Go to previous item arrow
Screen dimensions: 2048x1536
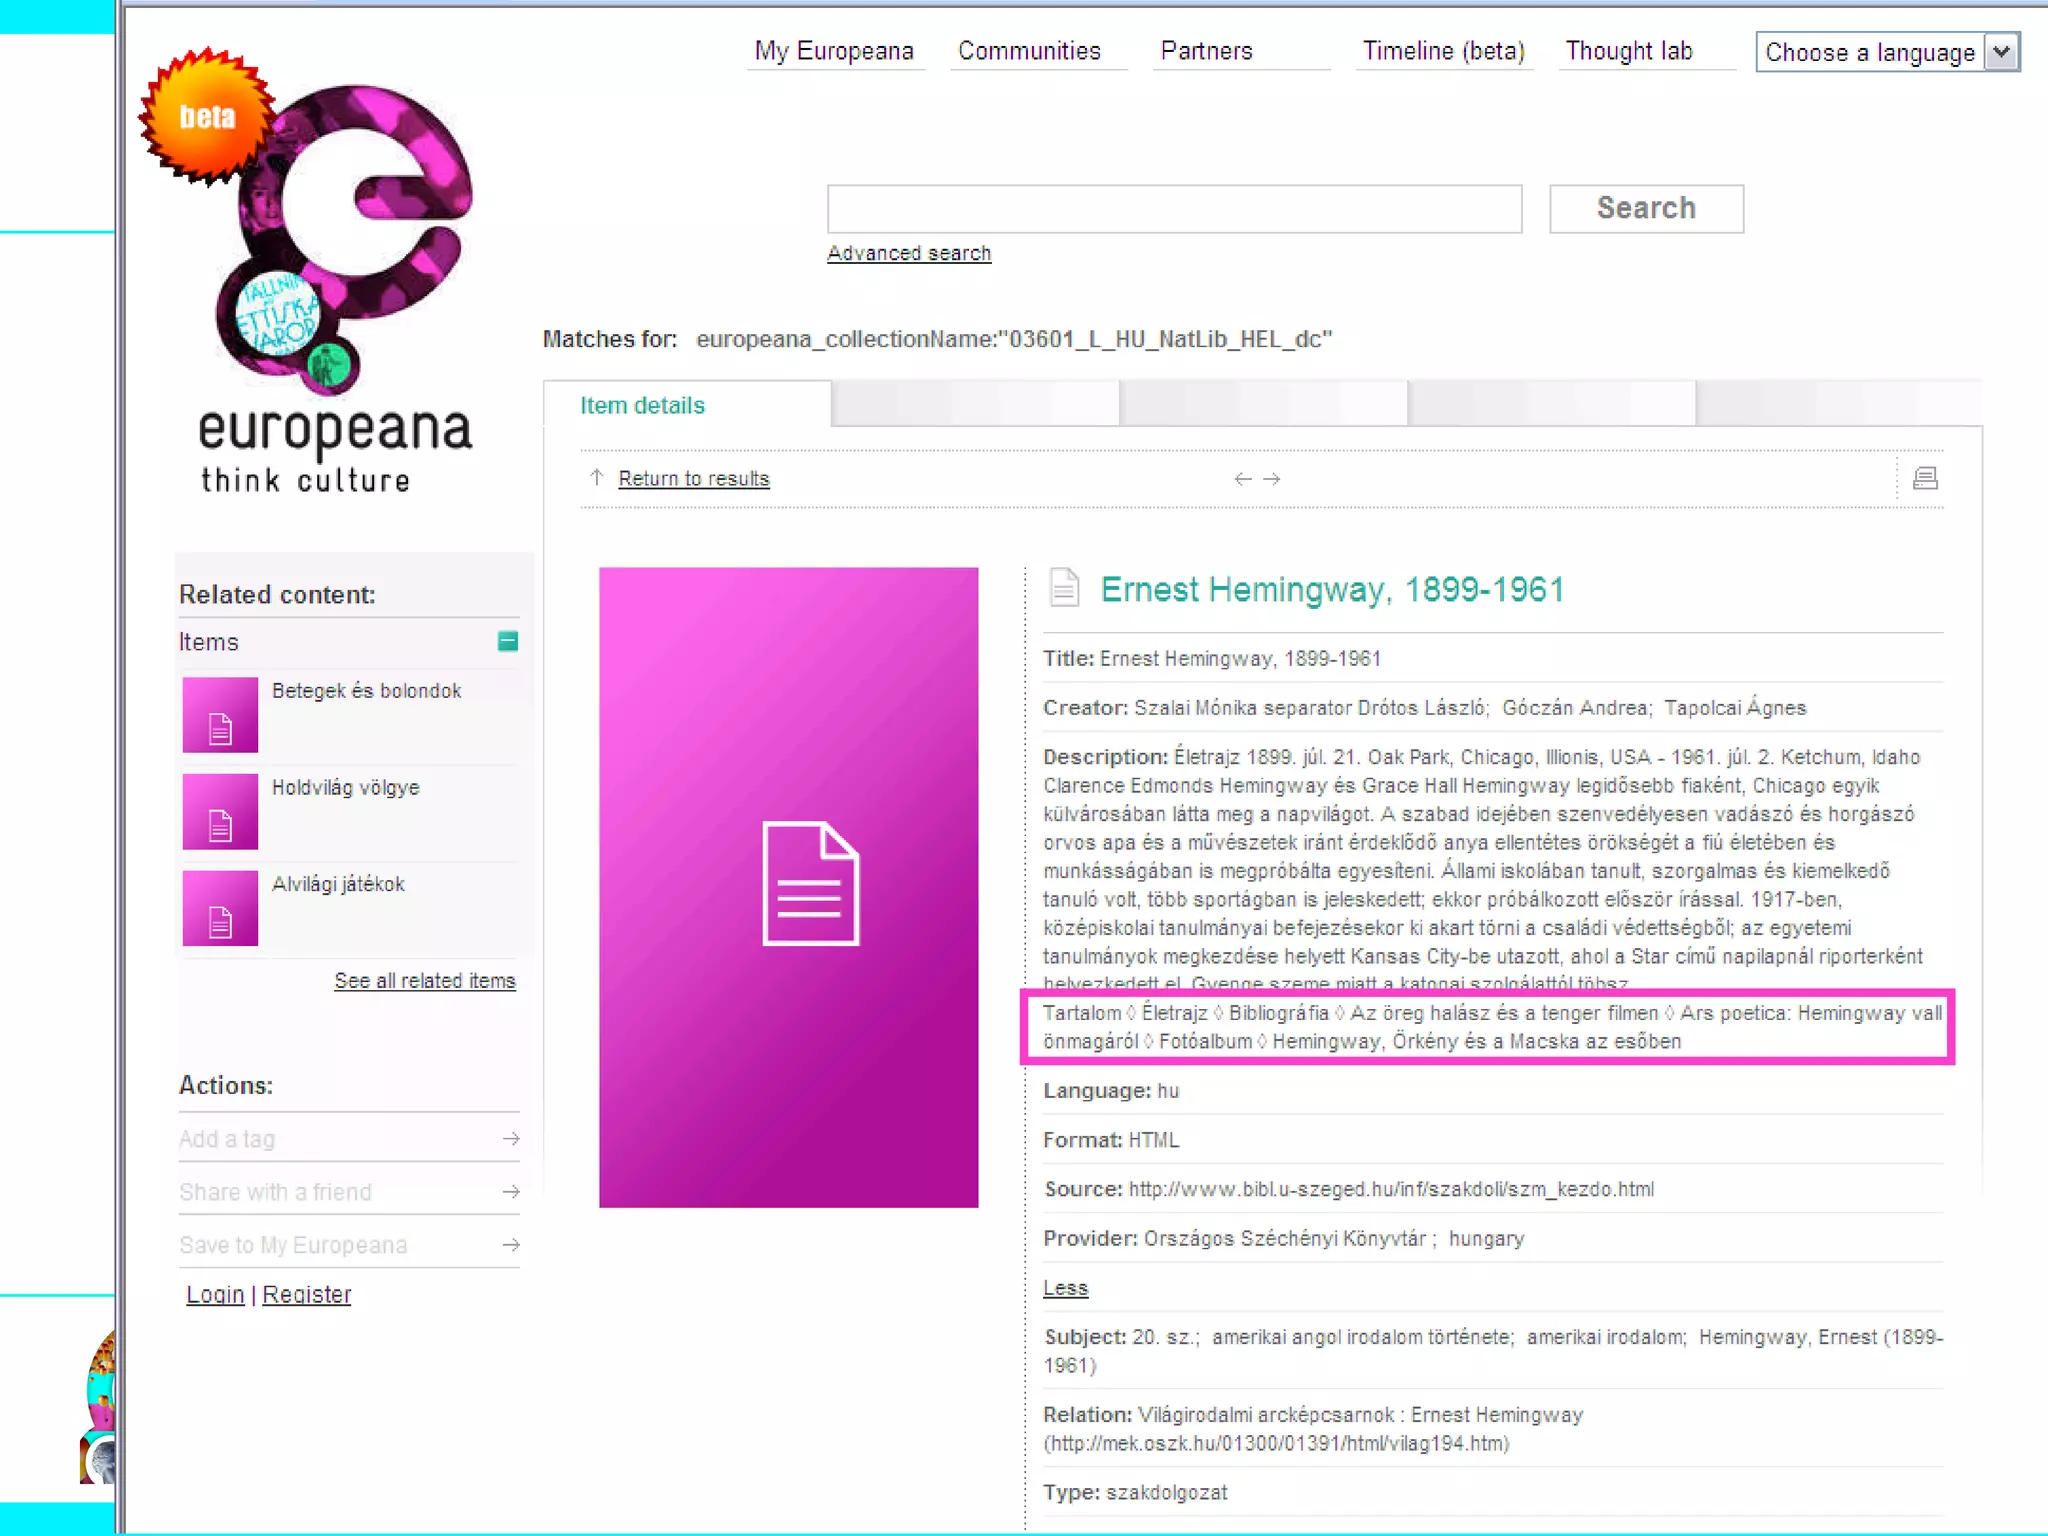point(1242,479)
